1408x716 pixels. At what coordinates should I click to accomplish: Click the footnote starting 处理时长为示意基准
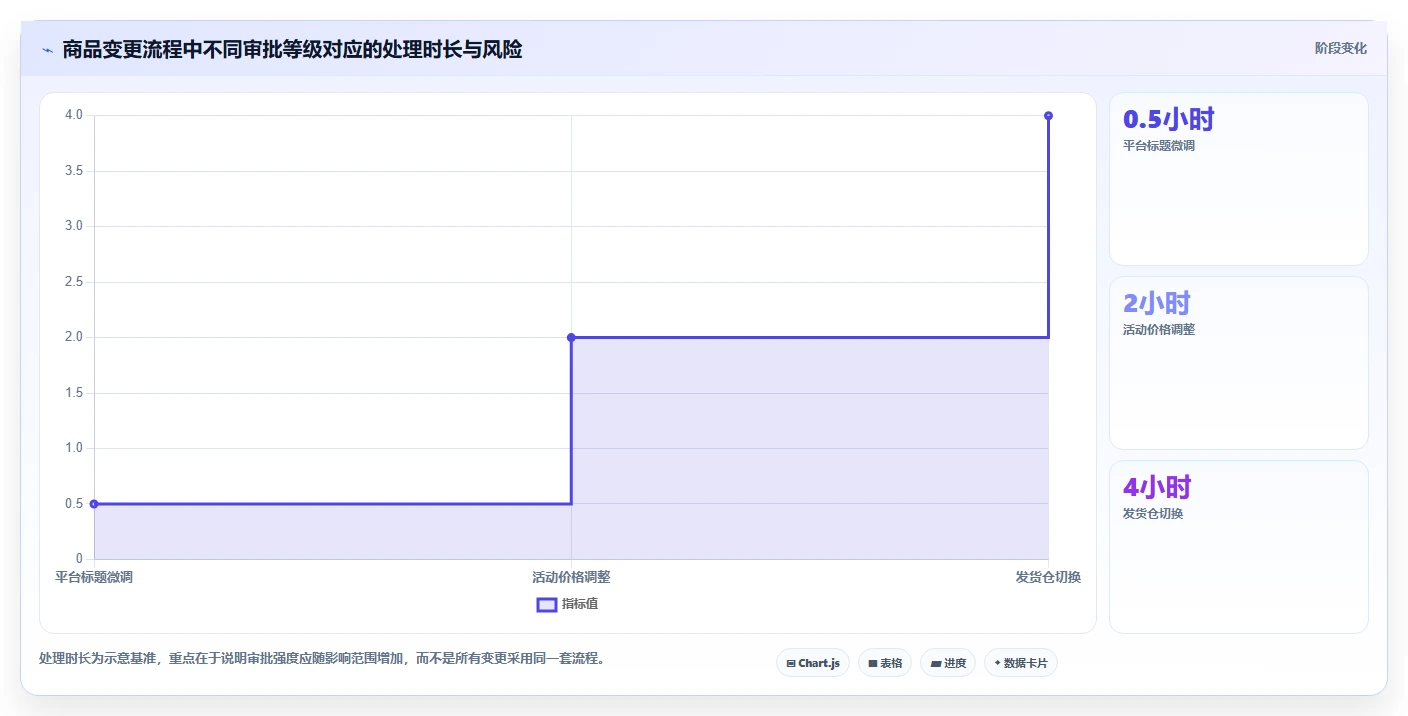coord(322,659)
